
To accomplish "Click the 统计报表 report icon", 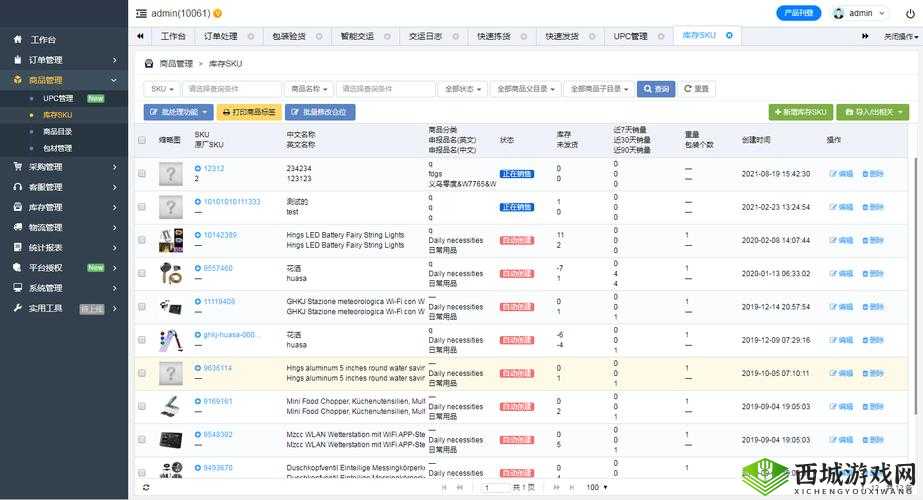I will [18, 247].
